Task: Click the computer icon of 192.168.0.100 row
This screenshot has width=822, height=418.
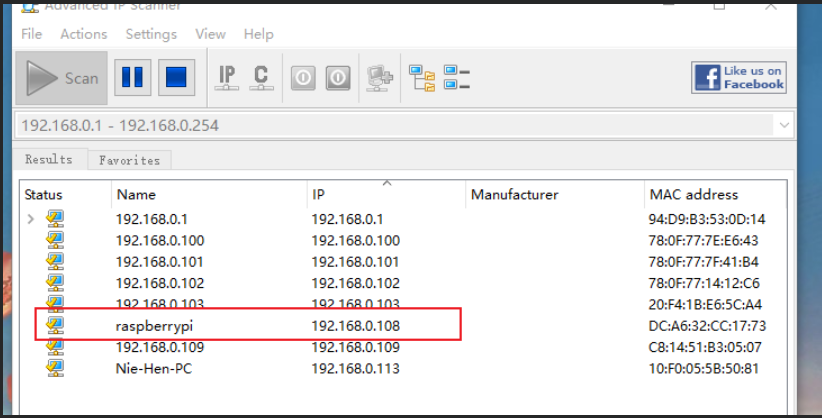Action: 55,240
